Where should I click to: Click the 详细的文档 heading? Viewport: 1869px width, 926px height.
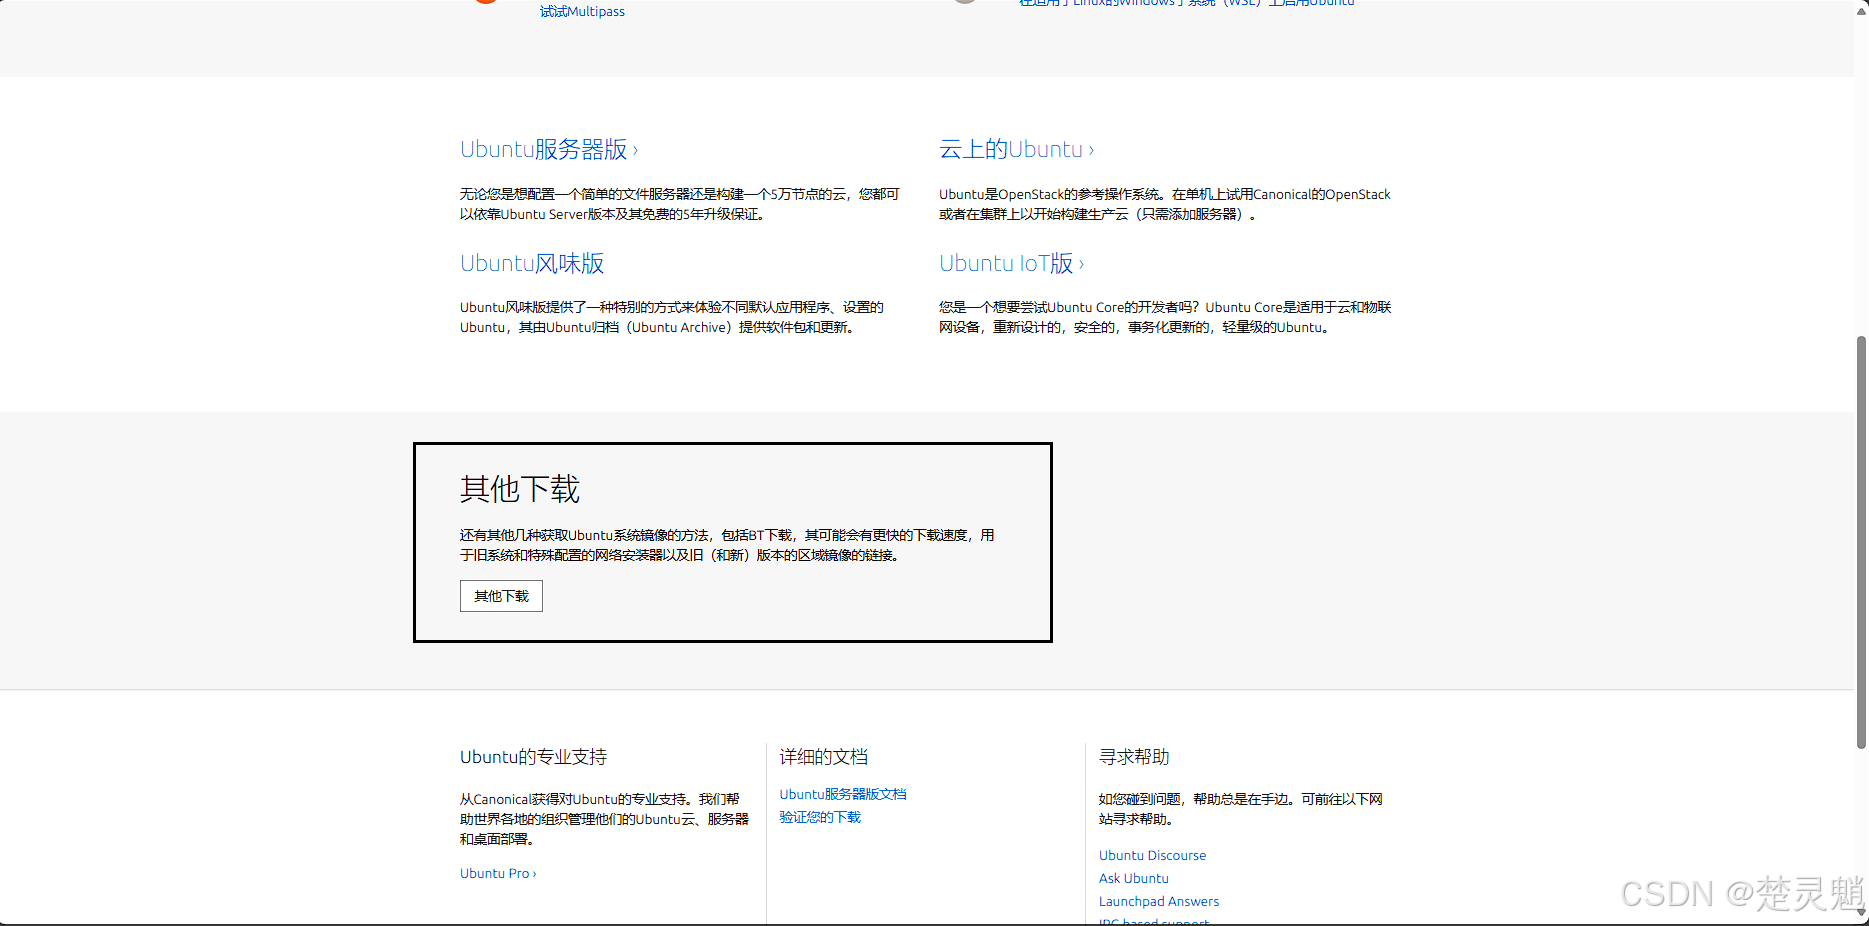824,757
